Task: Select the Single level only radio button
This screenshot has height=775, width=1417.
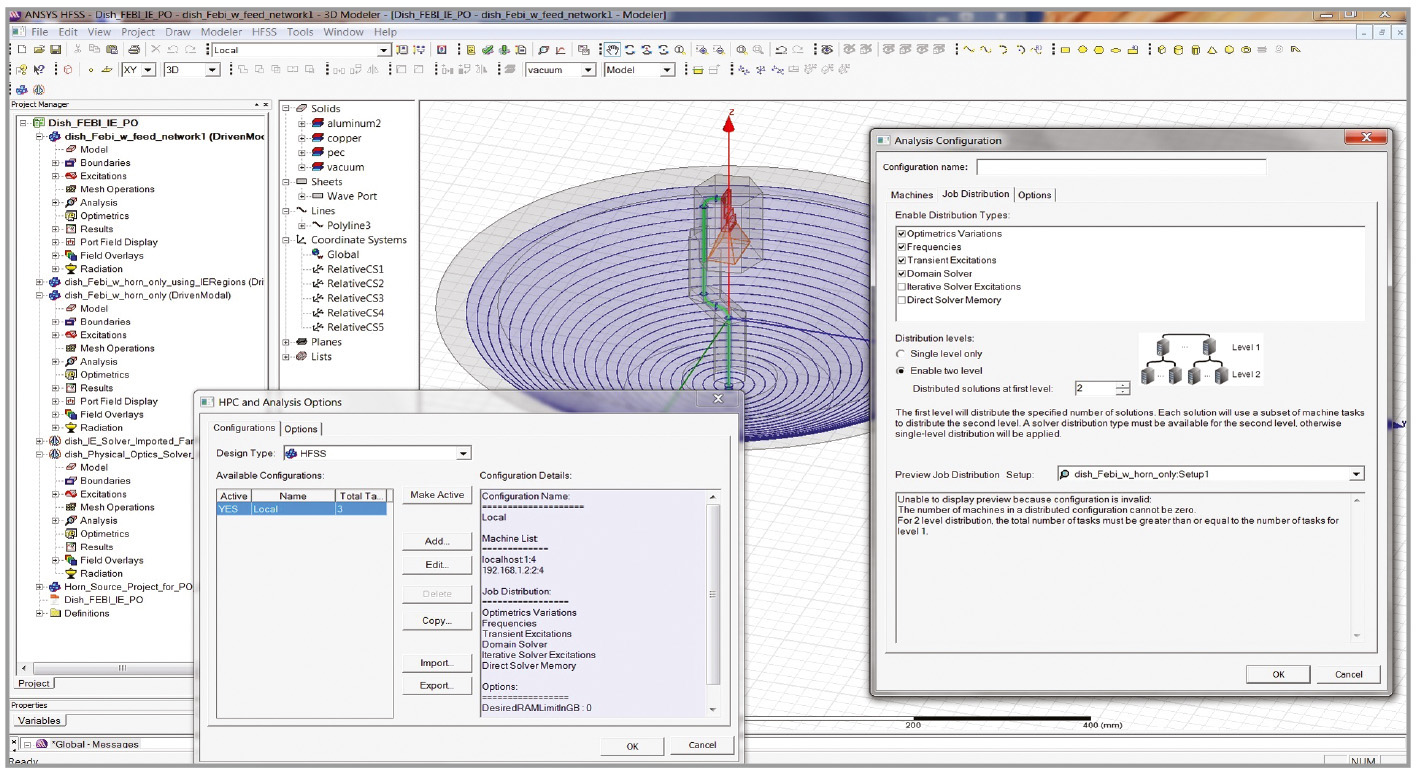Action: pos(901,354)
